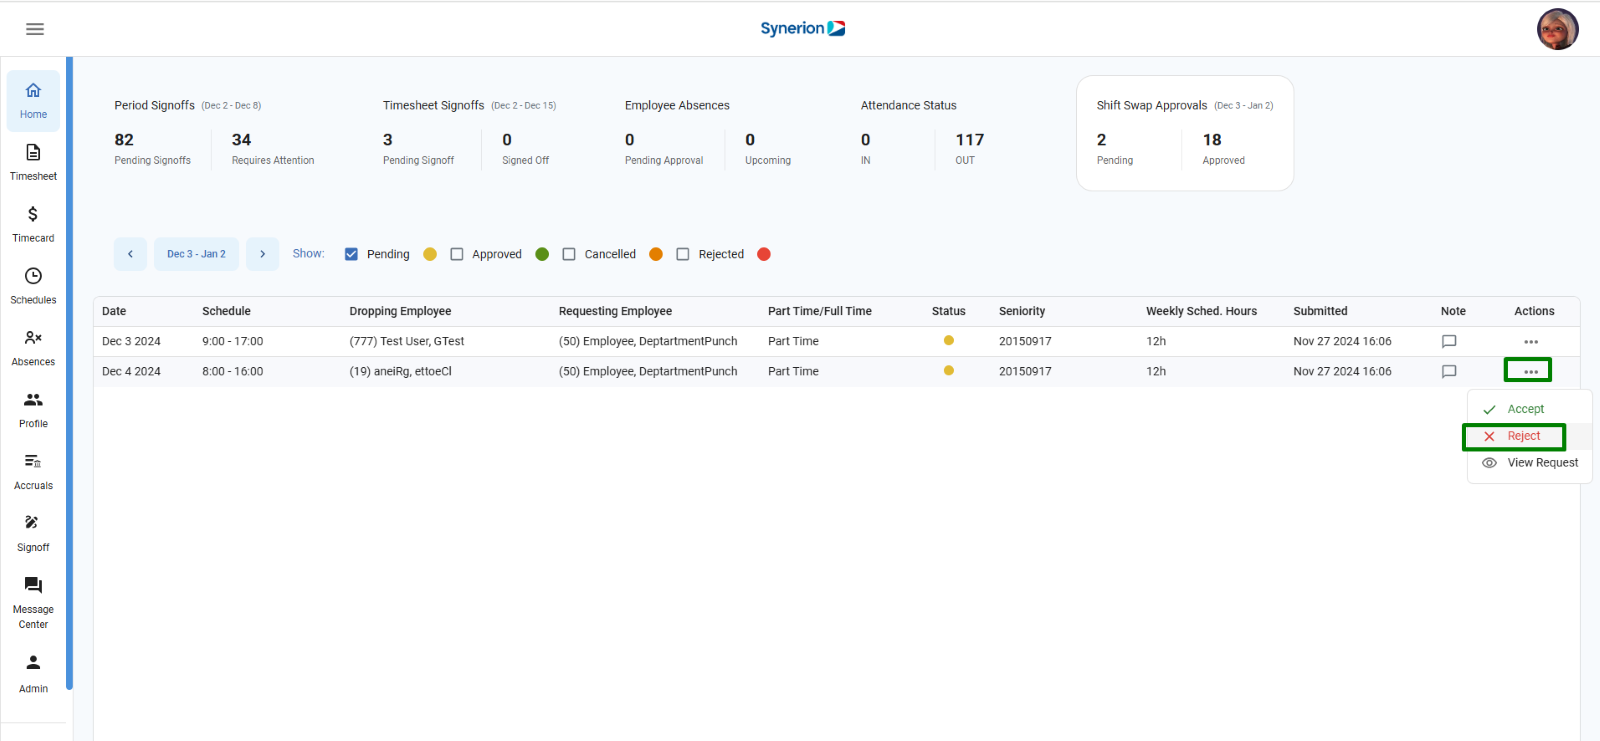Select '(777) Test User, GTest' cell
This screenshot has width=1600, height=741.
407,341
